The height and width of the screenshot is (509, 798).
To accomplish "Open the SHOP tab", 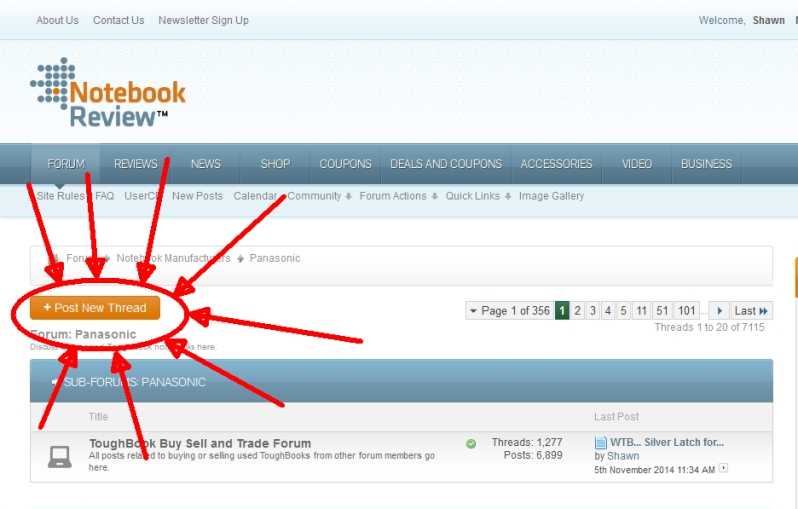I will [275, 164].
